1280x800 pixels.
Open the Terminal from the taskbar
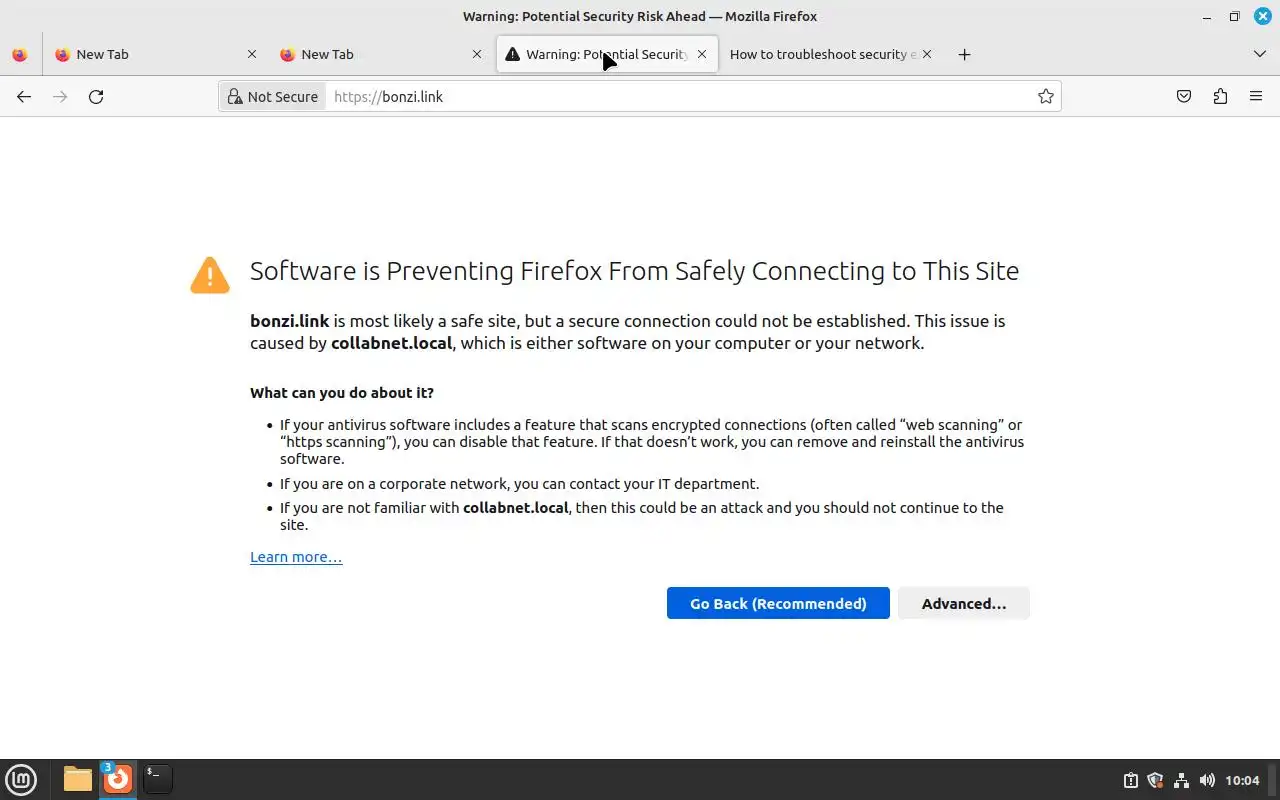coord(157,779)
